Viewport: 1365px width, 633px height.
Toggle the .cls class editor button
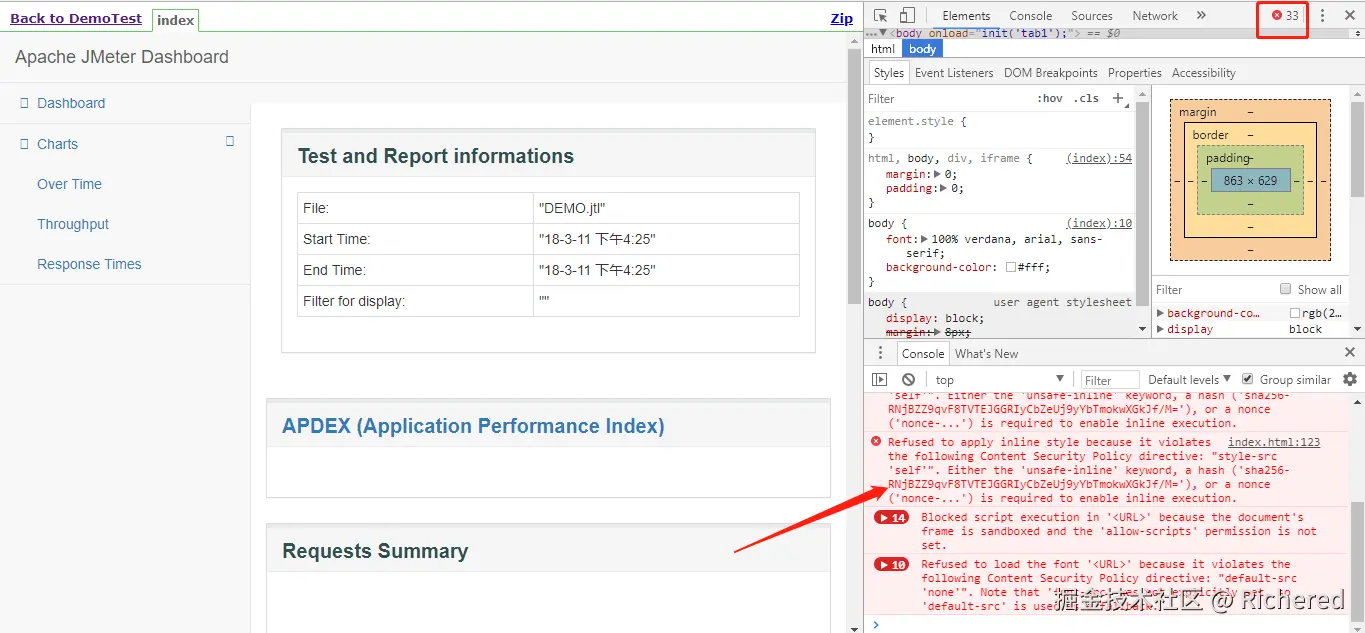click(x=1086, y=98)
